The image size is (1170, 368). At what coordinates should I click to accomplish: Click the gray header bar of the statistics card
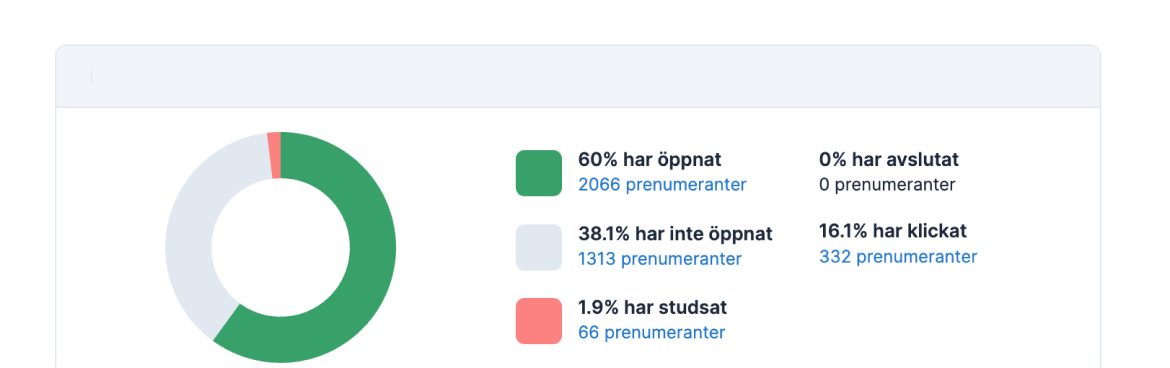coord(578,76)
